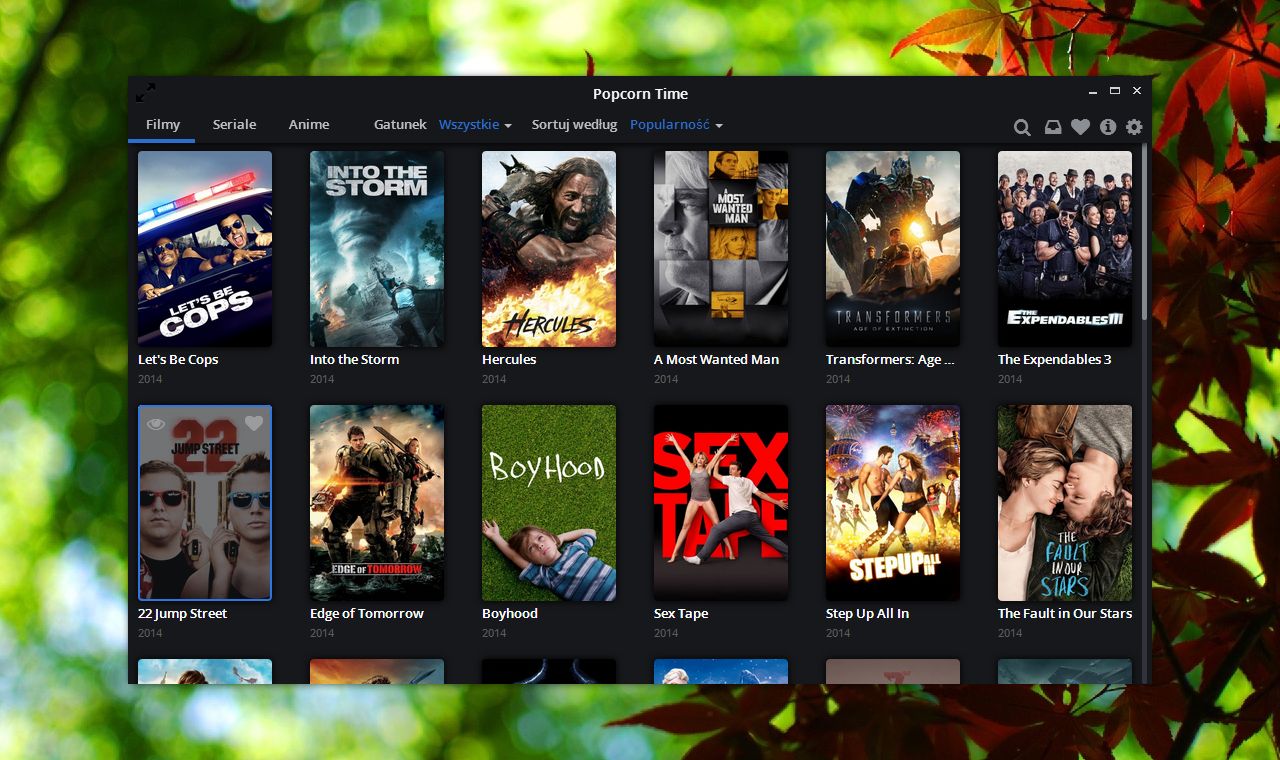This screenshot has height=760, width=1280.
Task: Open Transformers Age of Extinction poster
Action: click(x=893, y=249)
